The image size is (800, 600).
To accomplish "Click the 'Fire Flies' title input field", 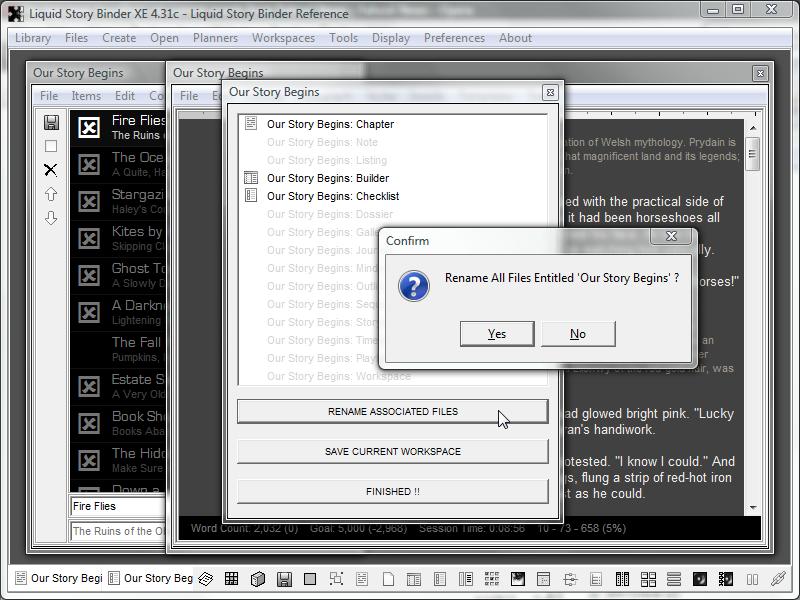I will point(118,506).
